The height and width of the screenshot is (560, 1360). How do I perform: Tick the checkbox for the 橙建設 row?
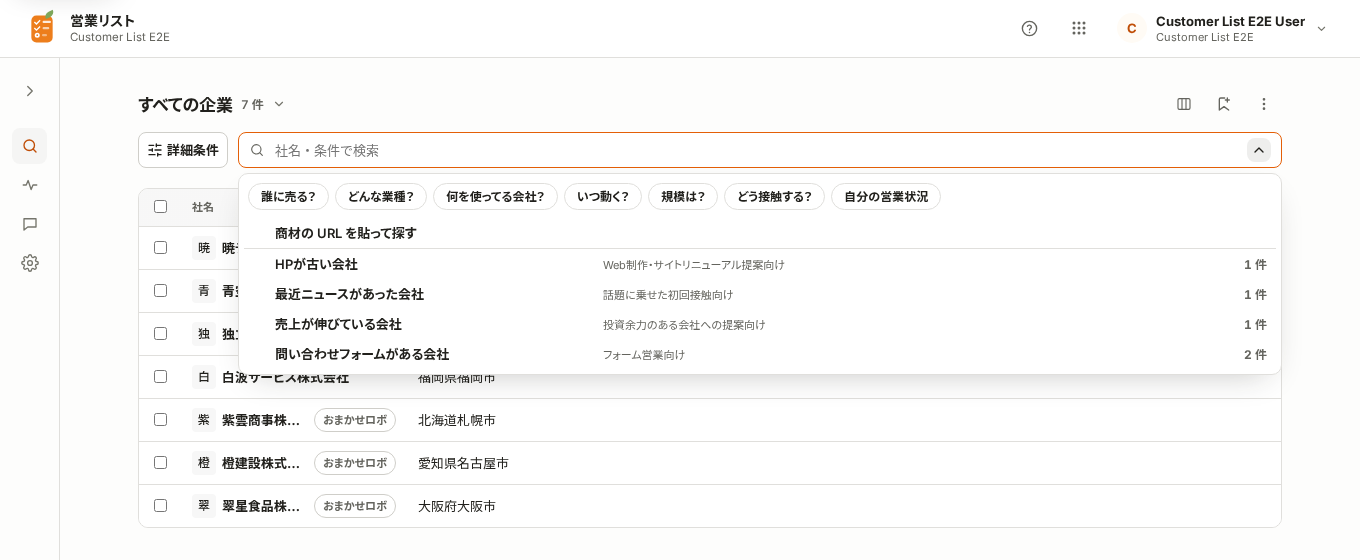pyautogui.click(x=160, y=462)
